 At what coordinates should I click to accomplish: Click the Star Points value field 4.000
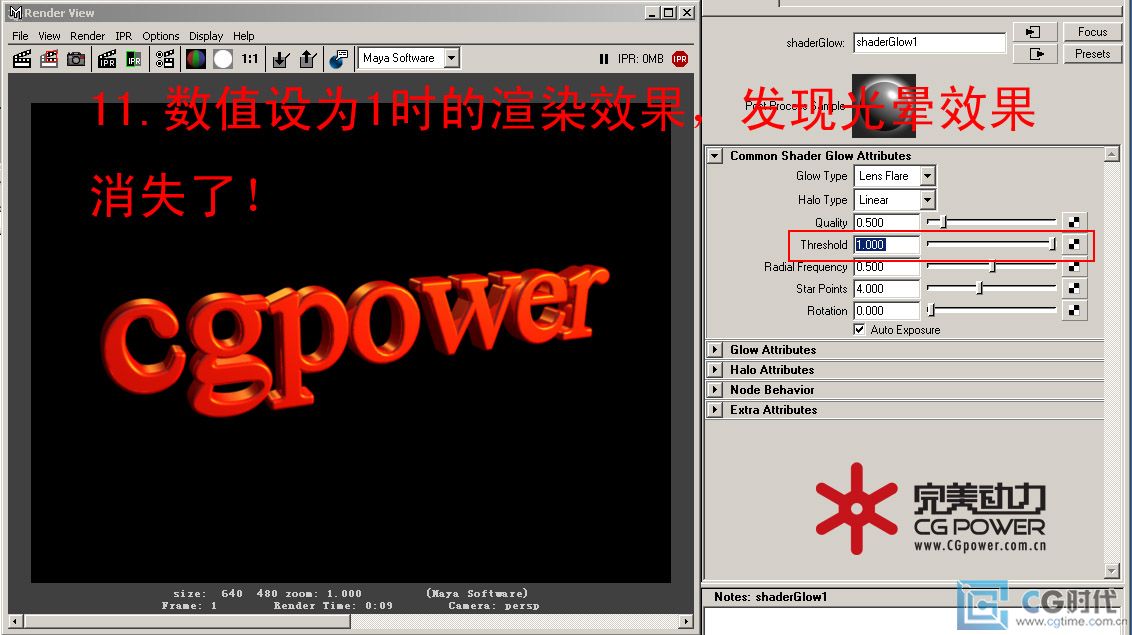(x=887, y=289)
